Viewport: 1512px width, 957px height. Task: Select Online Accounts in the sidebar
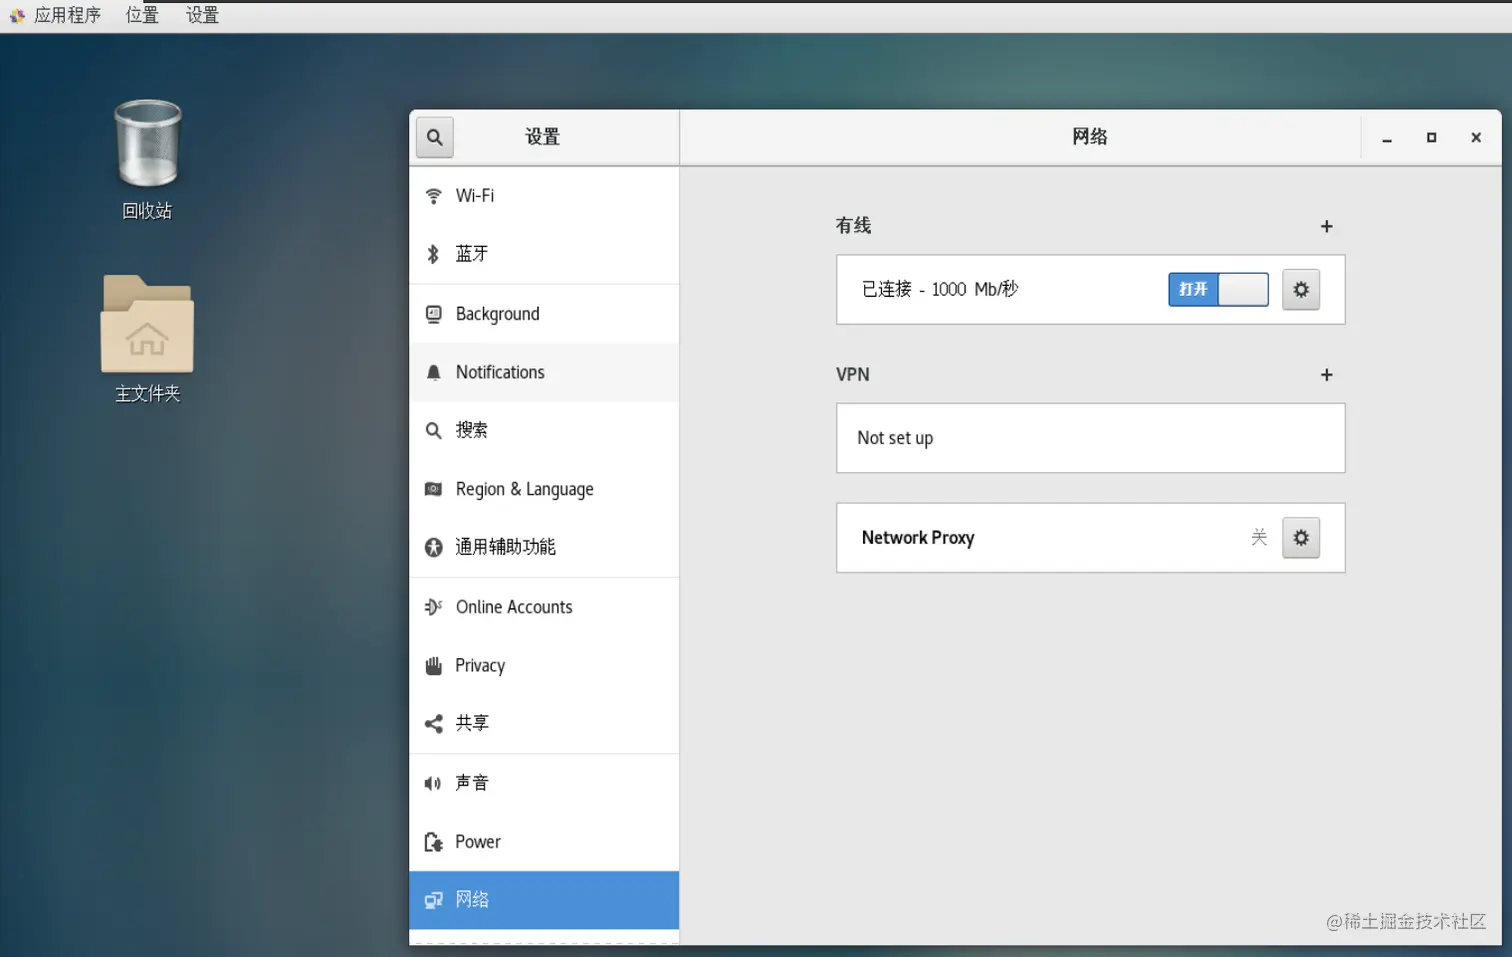(x=544, y=607)
